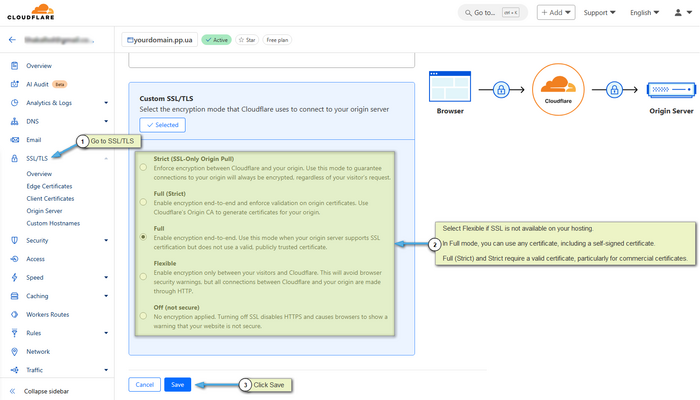Click the Free plan badge
The image size is (700, 400).
coord(277,40)
